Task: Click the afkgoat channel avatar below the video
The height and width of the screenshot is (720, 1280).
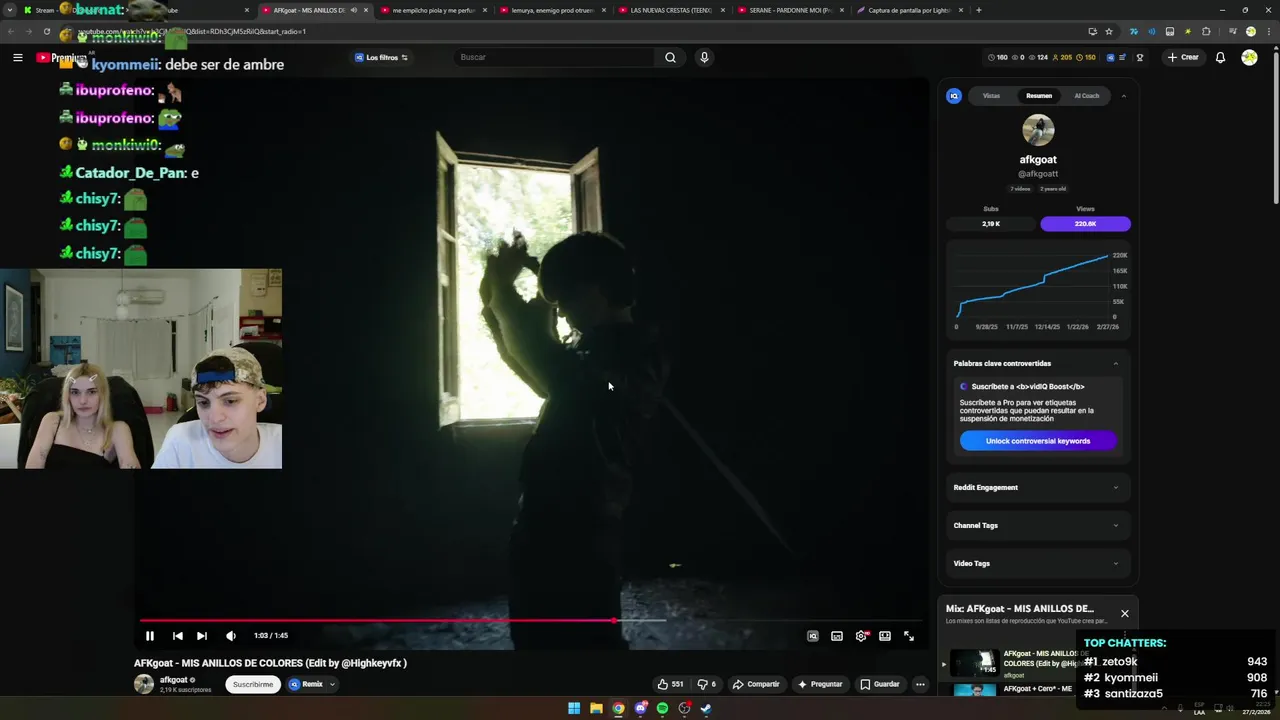Action: [144, 684]
